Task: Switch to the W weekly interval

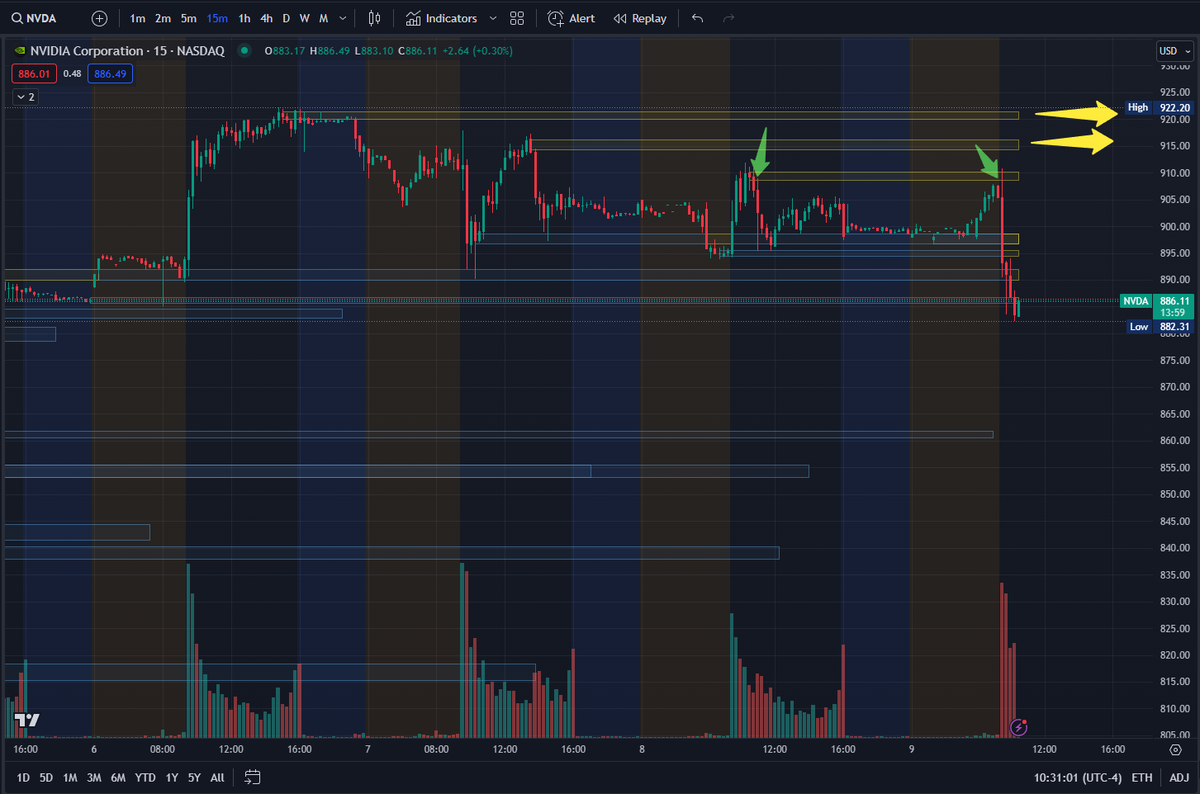Action: [x=304, y=18]
